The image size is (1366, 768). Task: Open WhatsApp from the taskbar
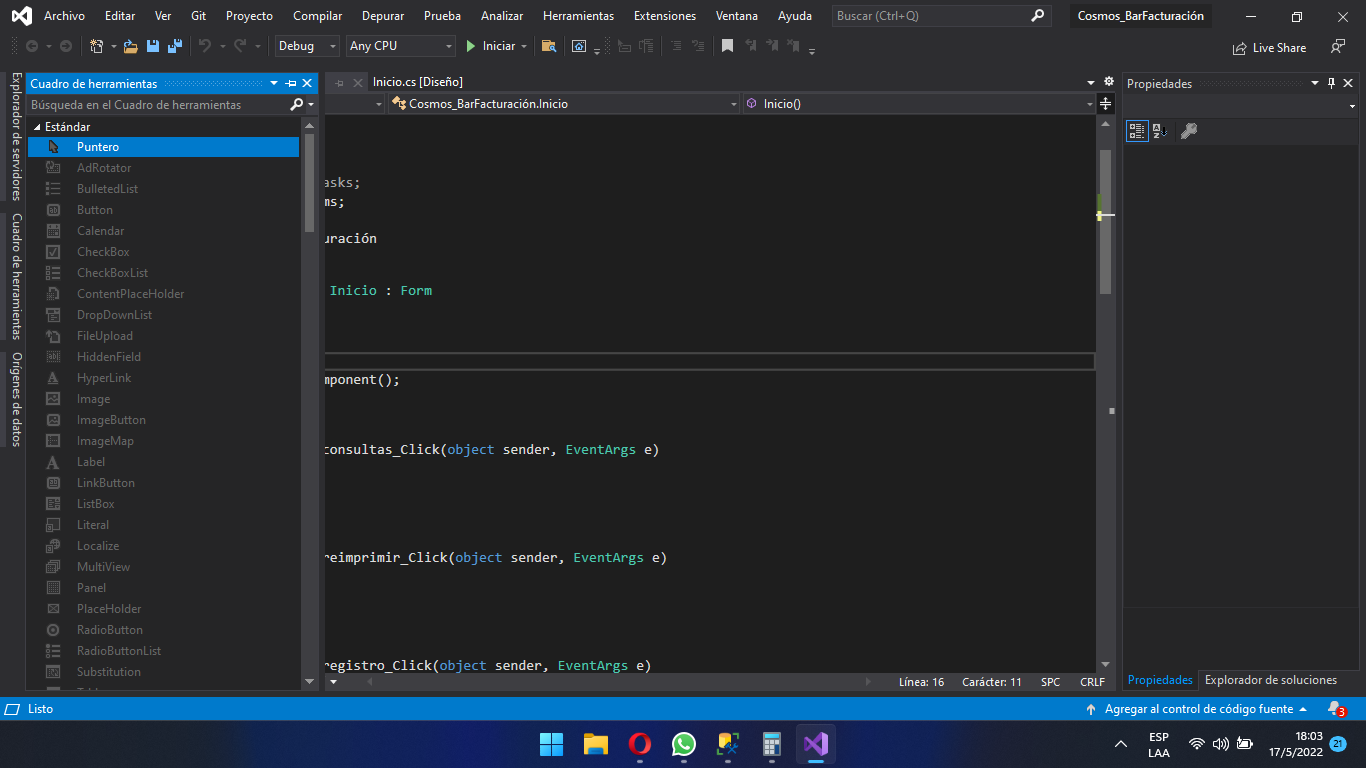click(684, 744)
